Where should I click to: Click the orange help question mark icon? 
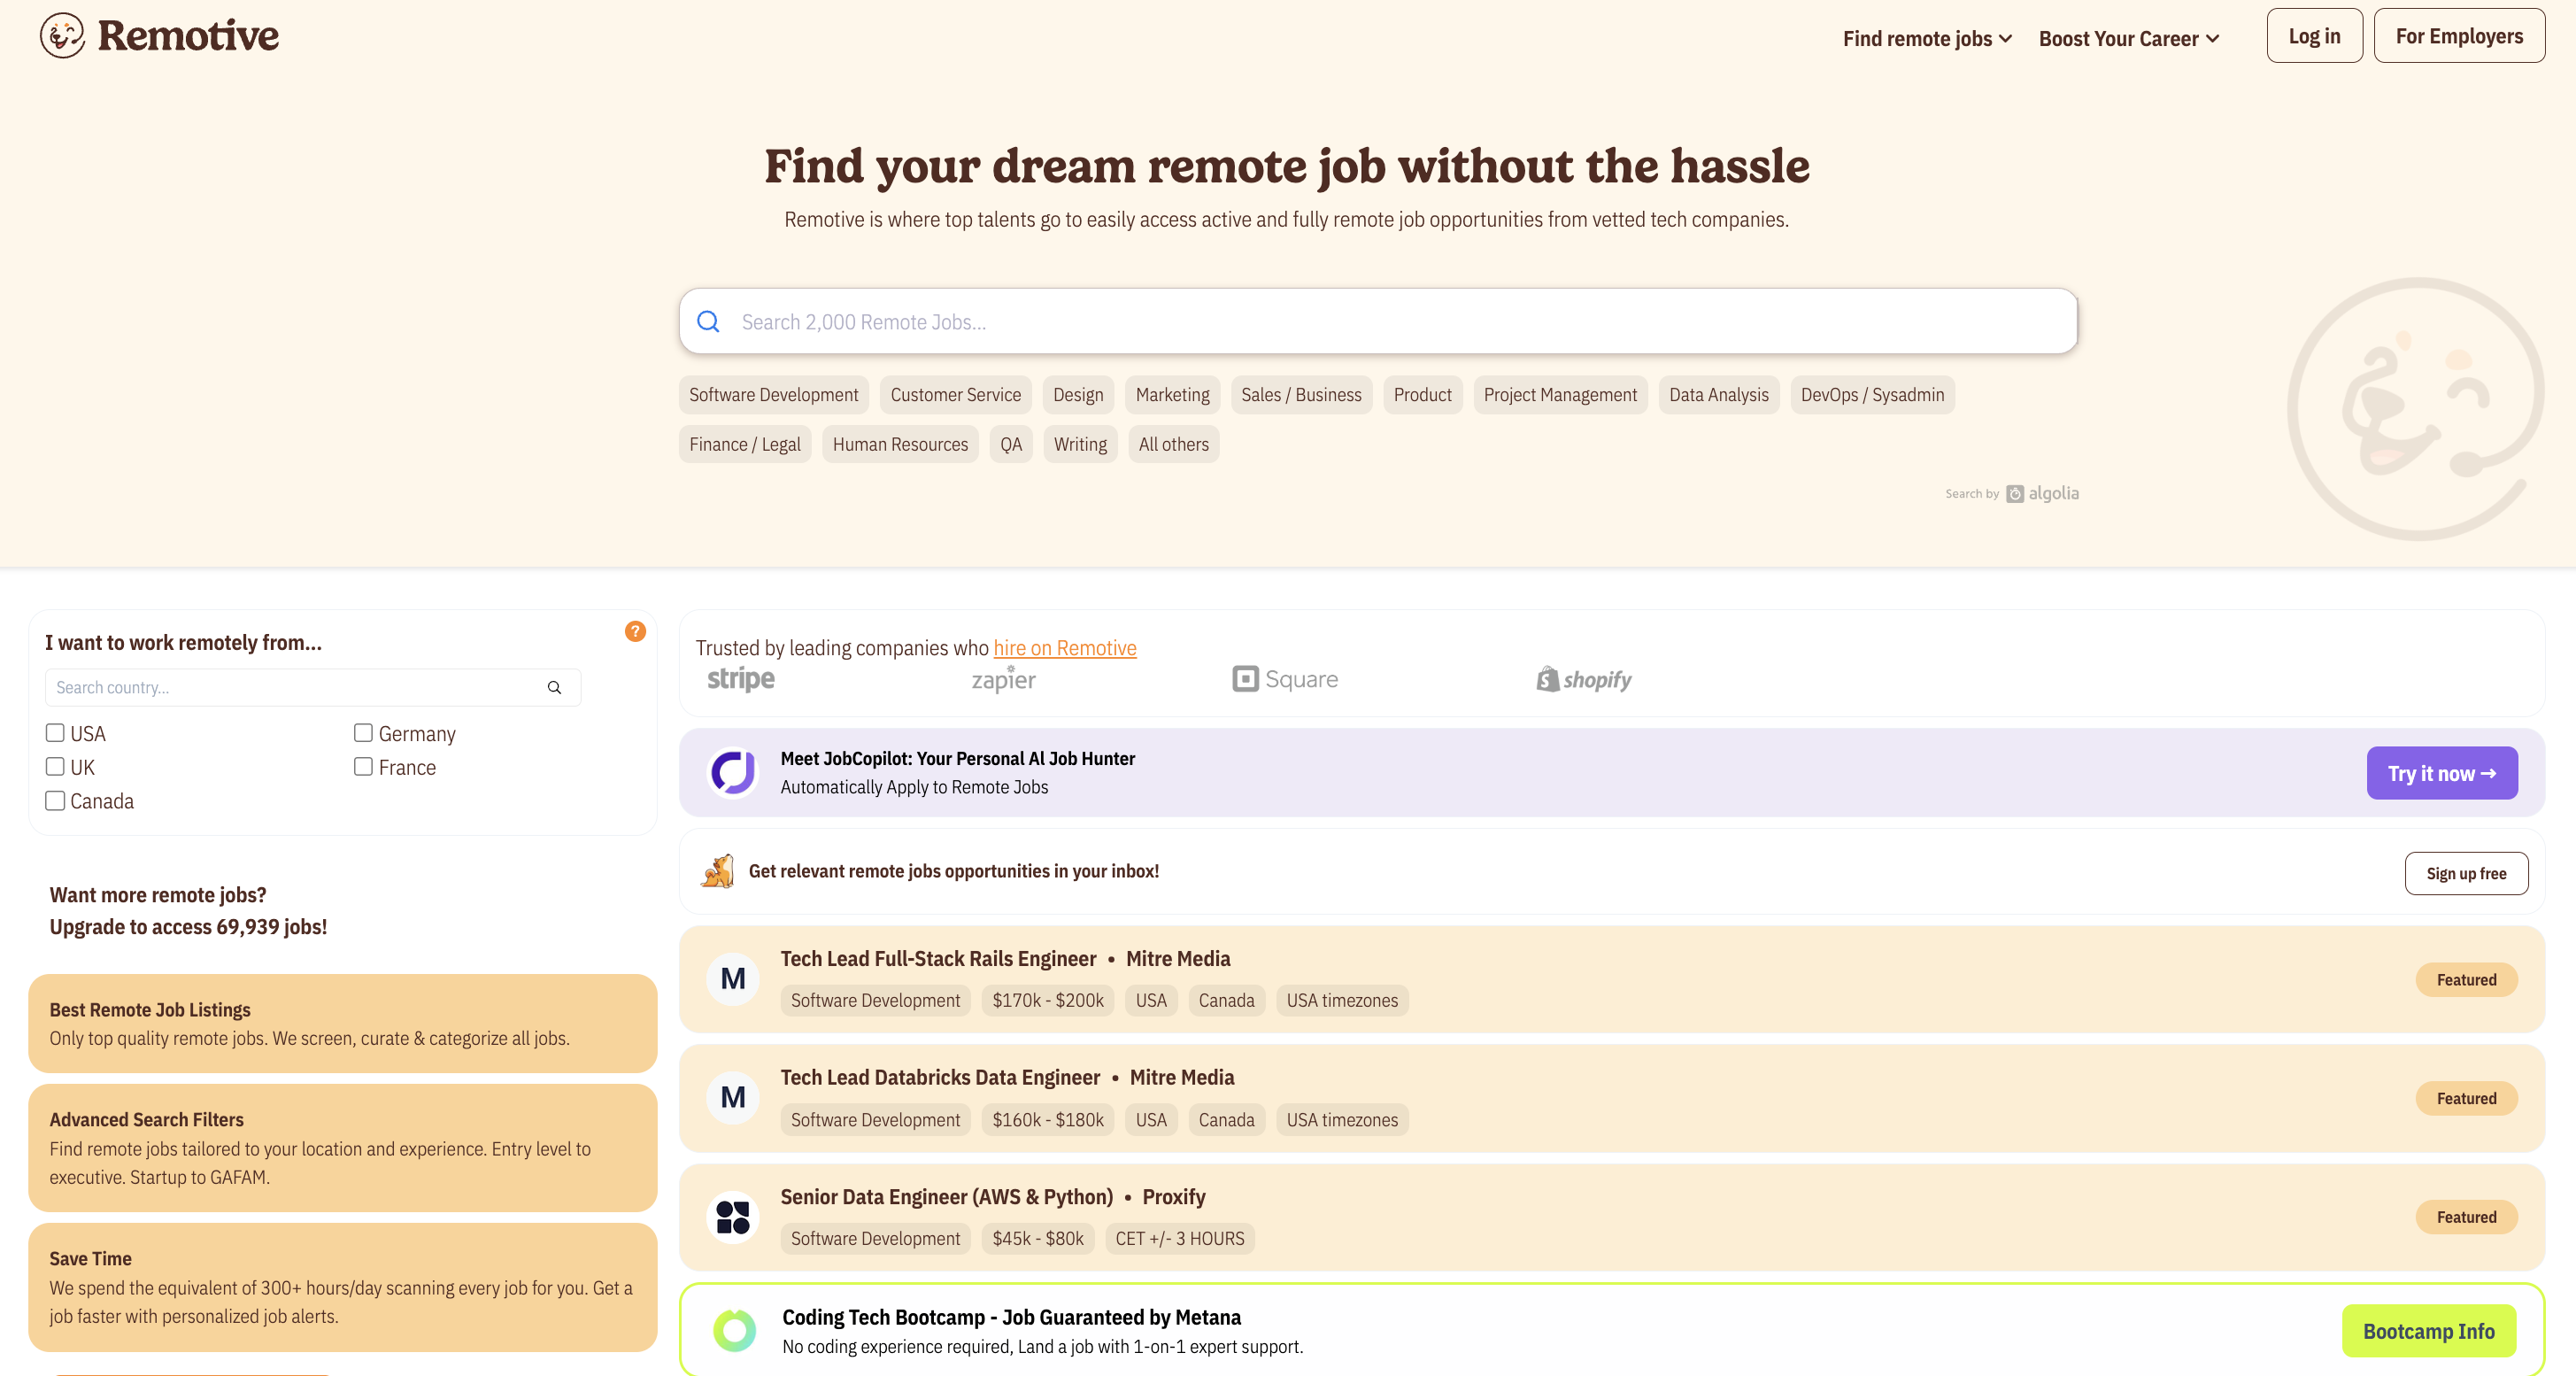click(635, 631)
